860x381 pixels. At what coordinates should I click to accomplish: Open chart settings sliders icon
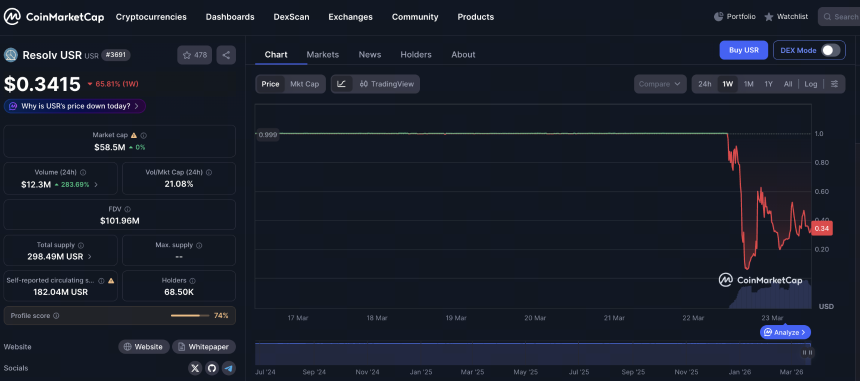tap(834, 84)
